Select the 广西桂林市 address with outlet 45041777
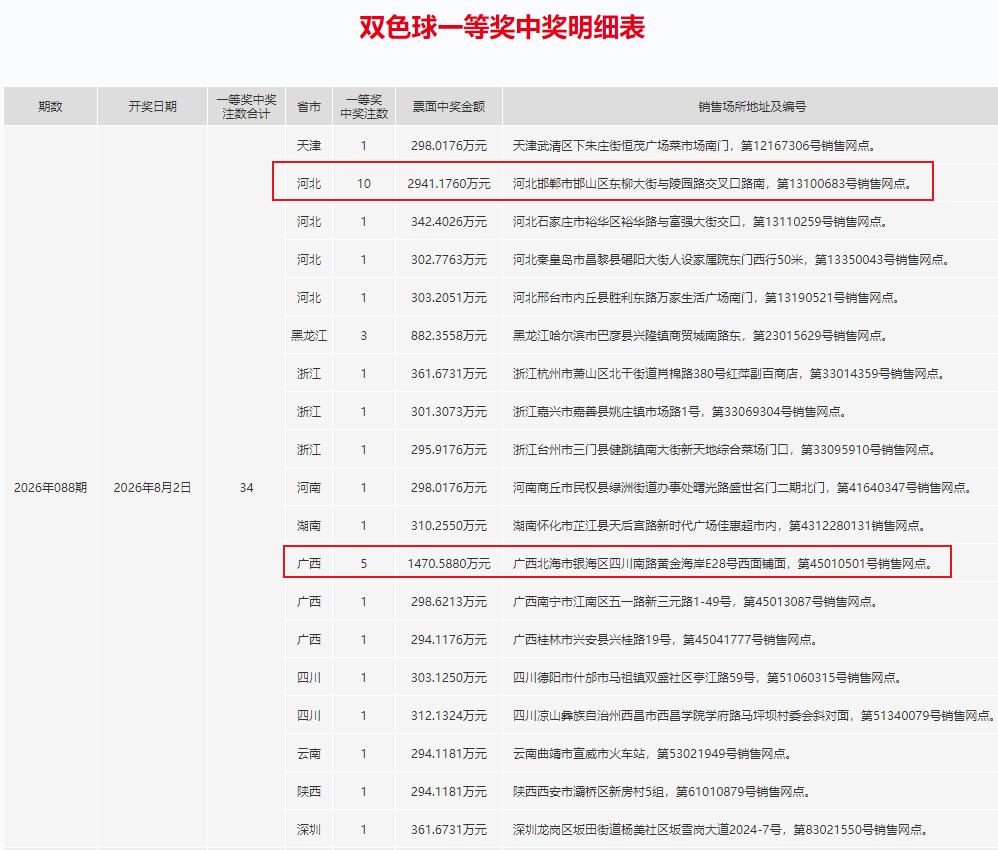Viewport: 998px width, 850px height. [x=666, y=640]
